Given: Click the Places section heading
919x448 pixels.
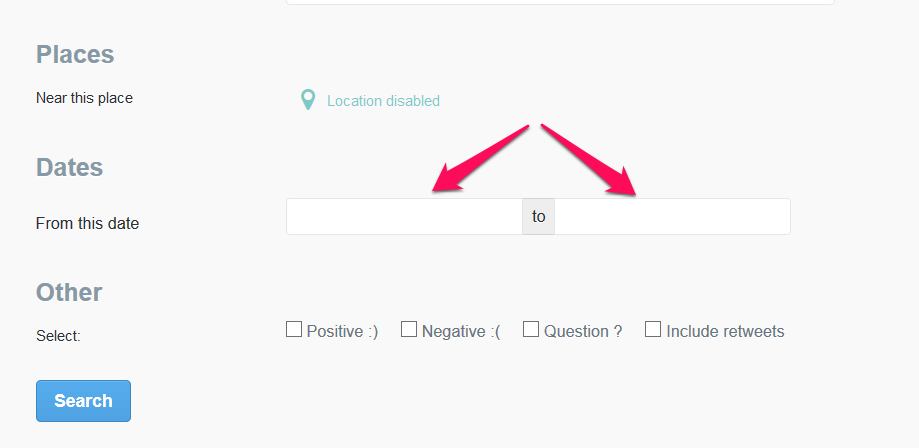Looking at the screenshot, I should [x=75, y=54].
